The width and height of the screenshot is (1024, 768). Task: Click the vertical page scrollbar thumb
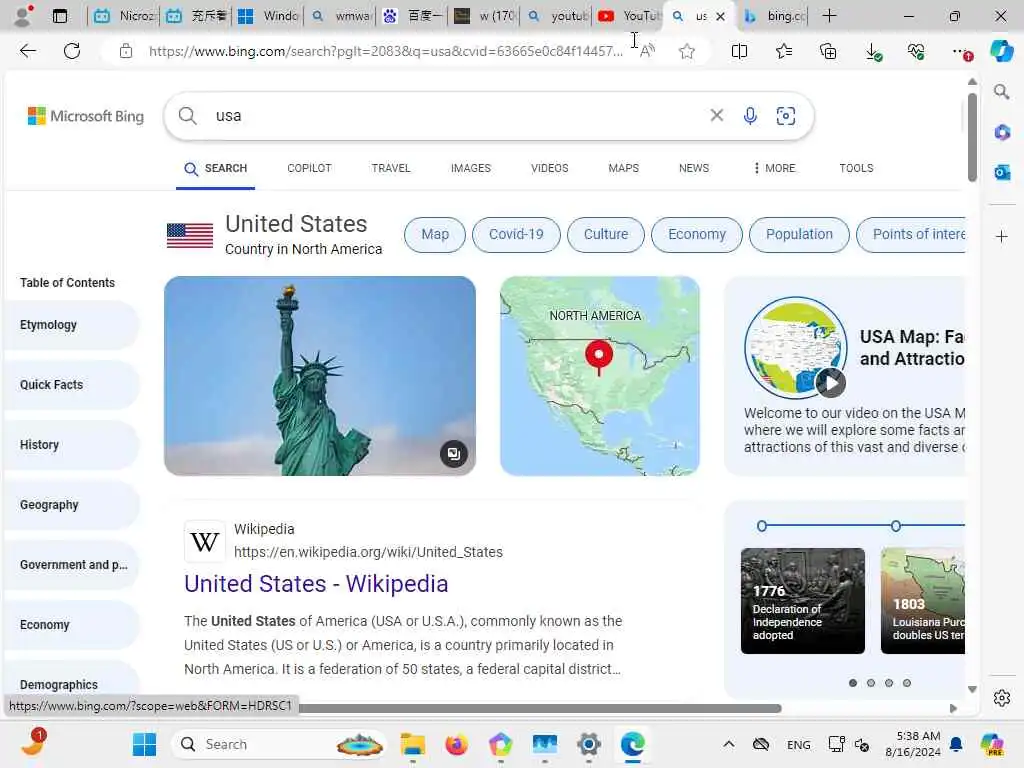pos(972,137)
